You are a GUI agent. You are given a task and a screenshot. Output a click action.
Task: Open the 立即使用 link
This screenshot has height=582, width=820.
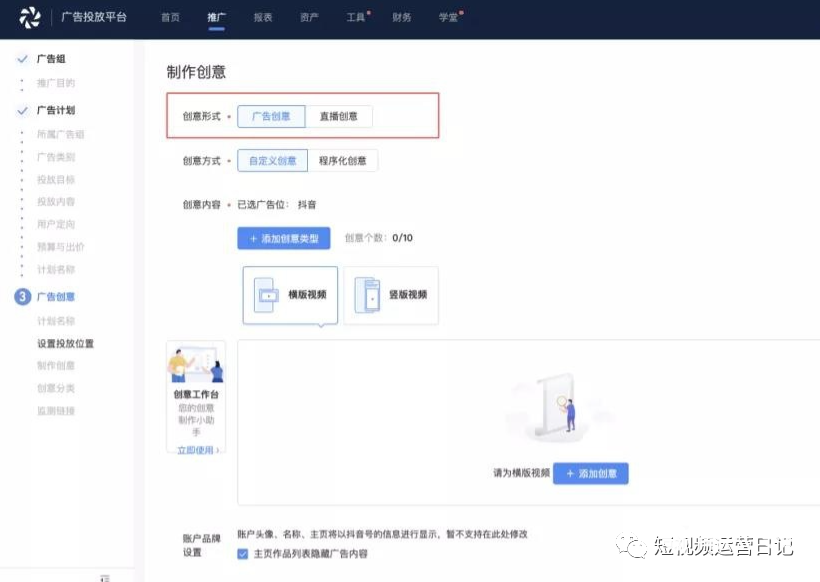click(195, 451)
